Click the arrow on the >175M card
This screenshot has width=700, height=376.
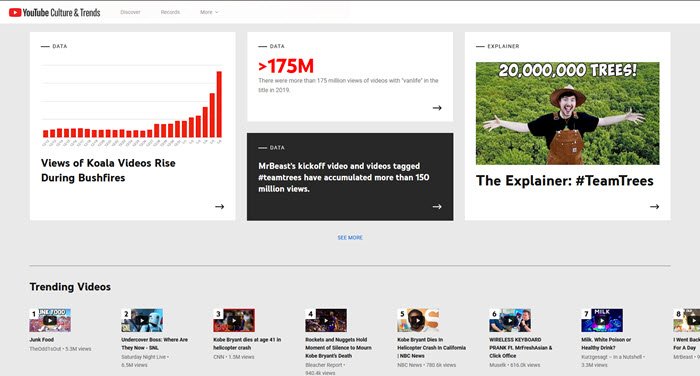pos(437,108)
